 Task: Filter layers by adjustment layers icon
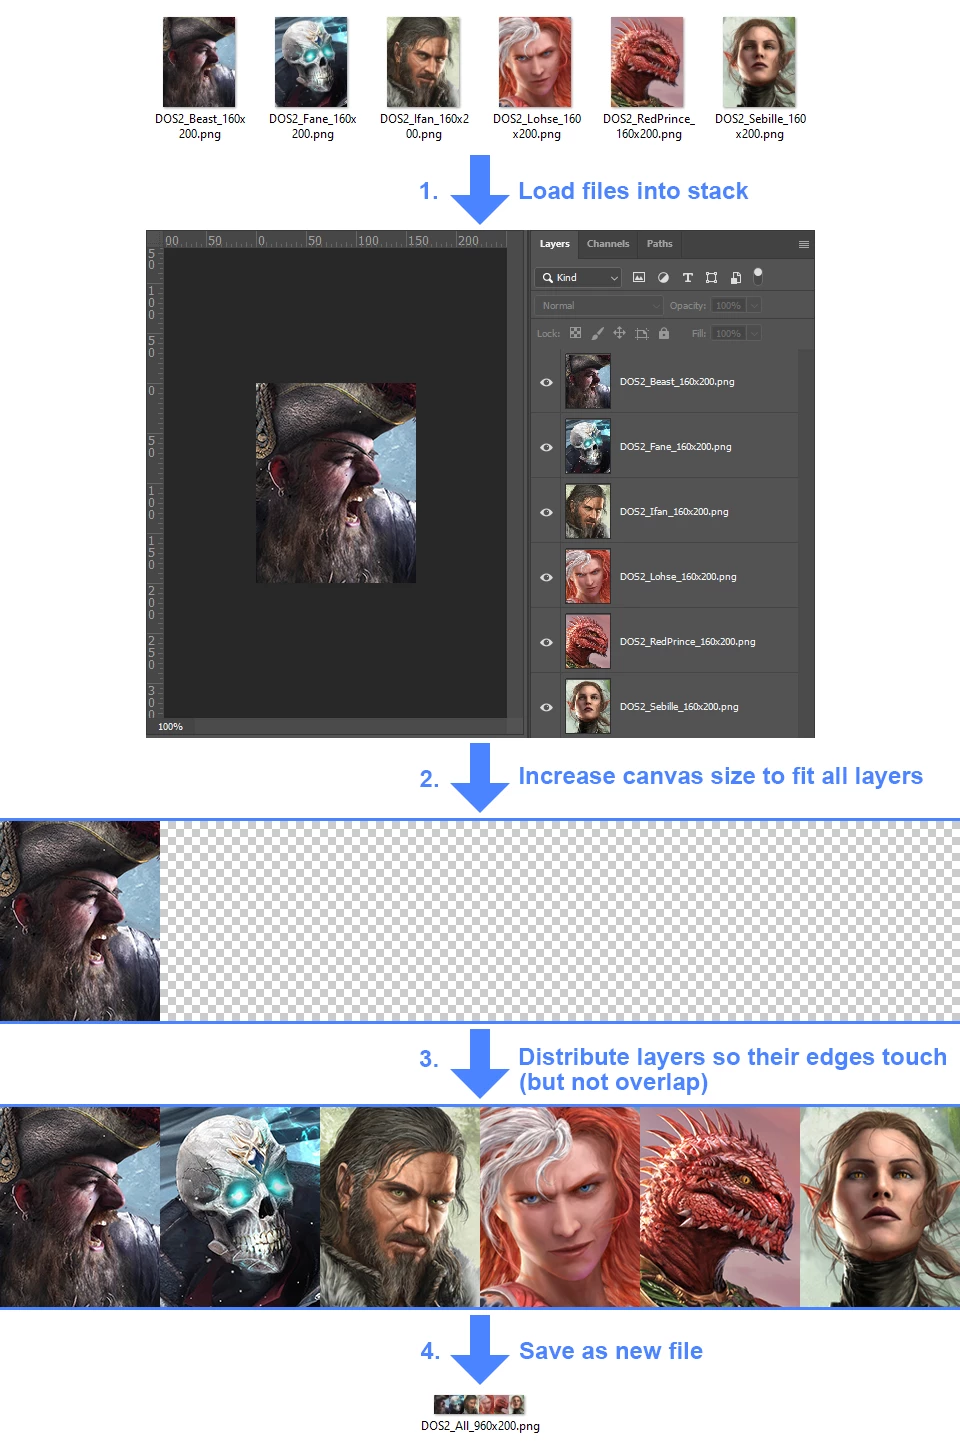tap(663, 277)
